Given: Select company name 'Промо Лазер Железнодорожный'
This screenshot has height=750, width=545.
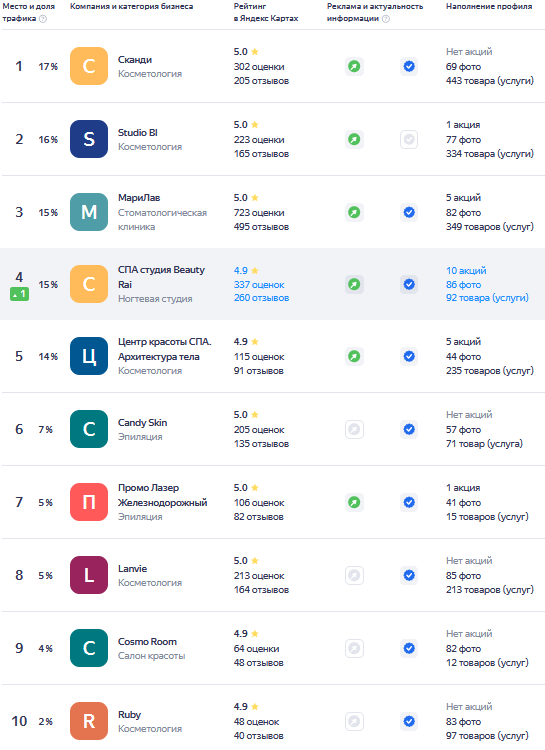Looking at the screenshot, I should click(163, 495).
